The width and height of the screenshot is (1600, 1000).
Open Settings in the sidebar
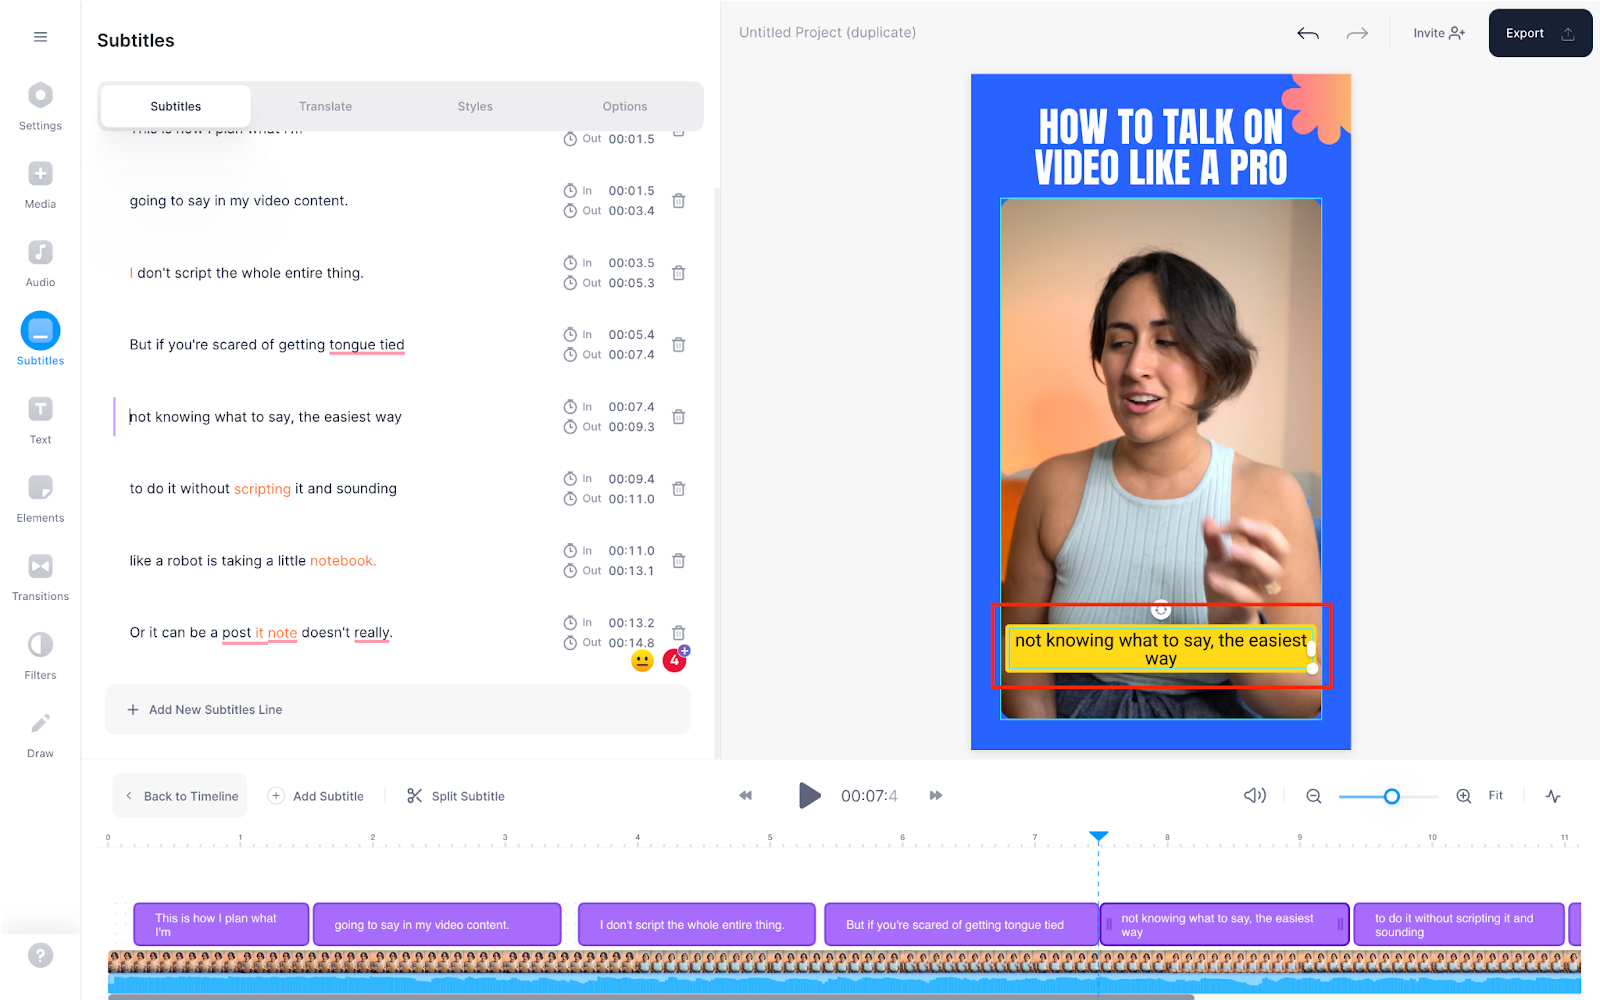point(40,107)
